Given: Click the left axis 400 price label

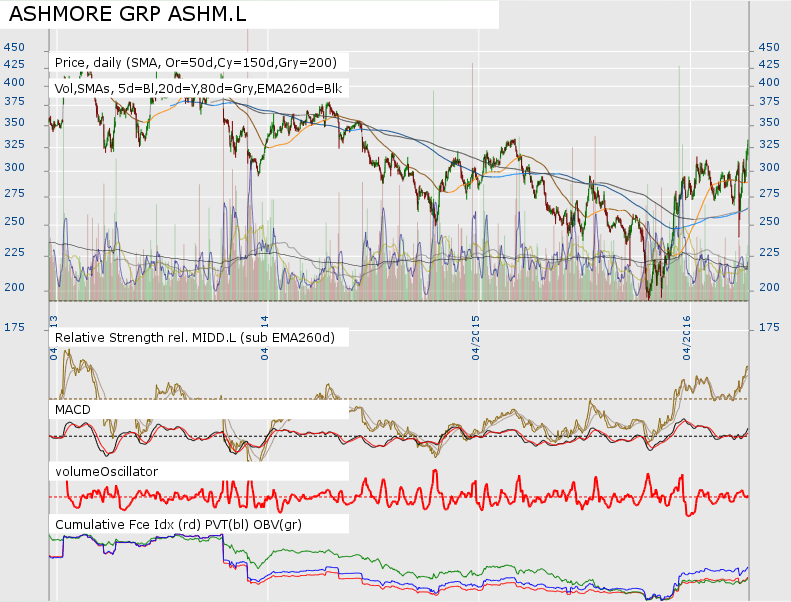Looking at the screenshot, I should (x=14, y=82).
